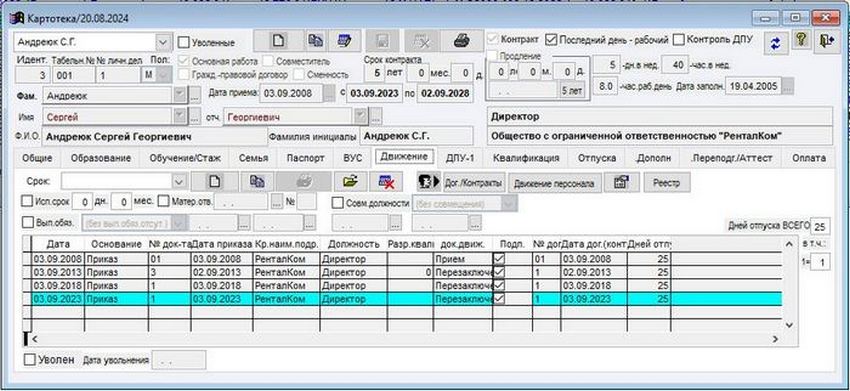This screenshot has height=391, width=850.
Task: Click the Табельн.№ field containing 001
Action: click(73, 75)
